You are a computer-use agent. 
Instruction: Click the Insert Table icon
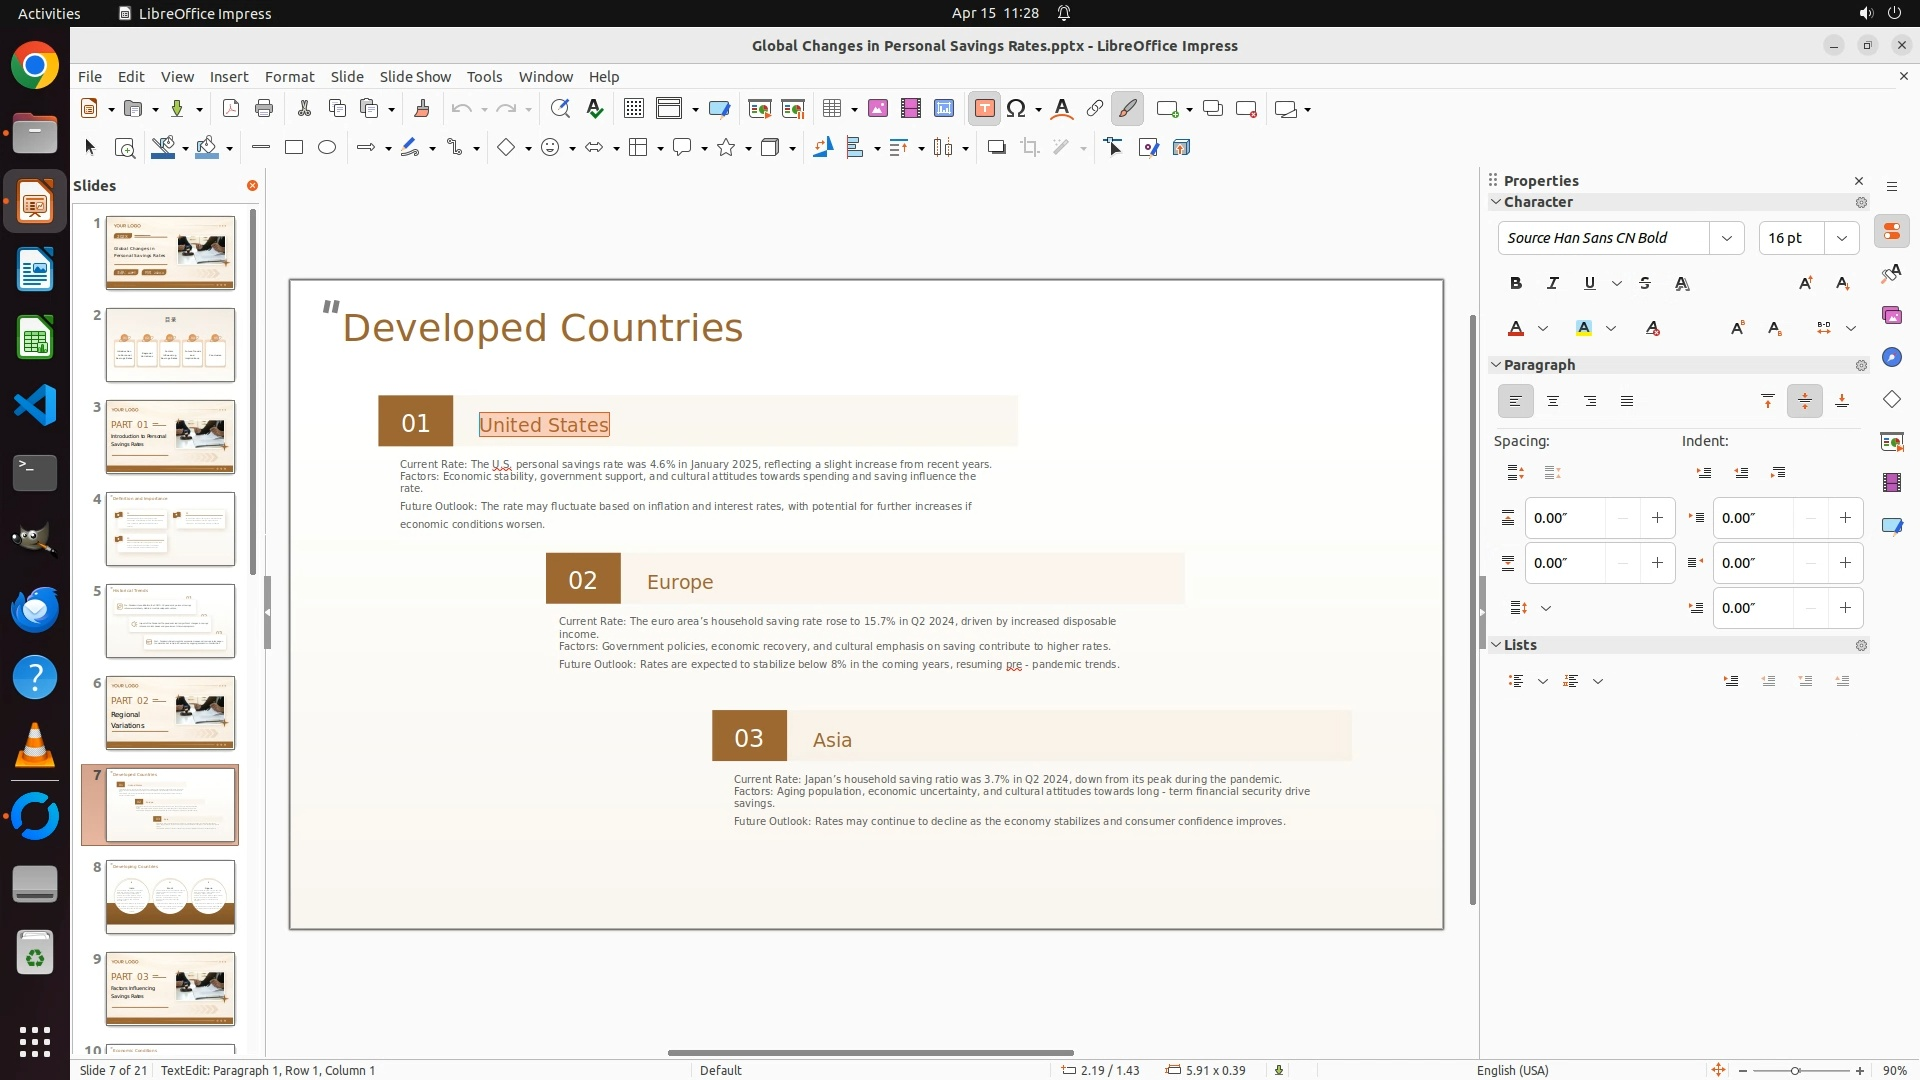tap(831, 109)
